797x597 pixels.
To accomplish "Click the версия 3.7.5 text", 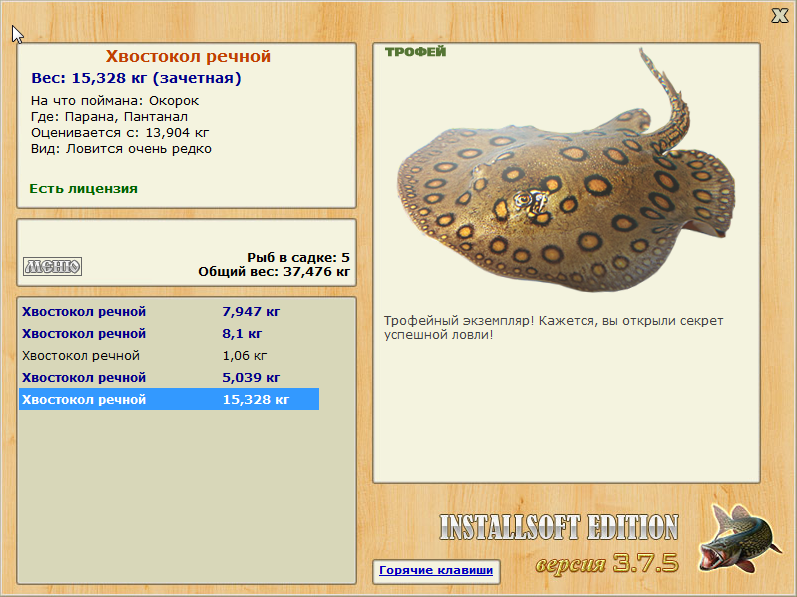I will [x=607, y=563].
